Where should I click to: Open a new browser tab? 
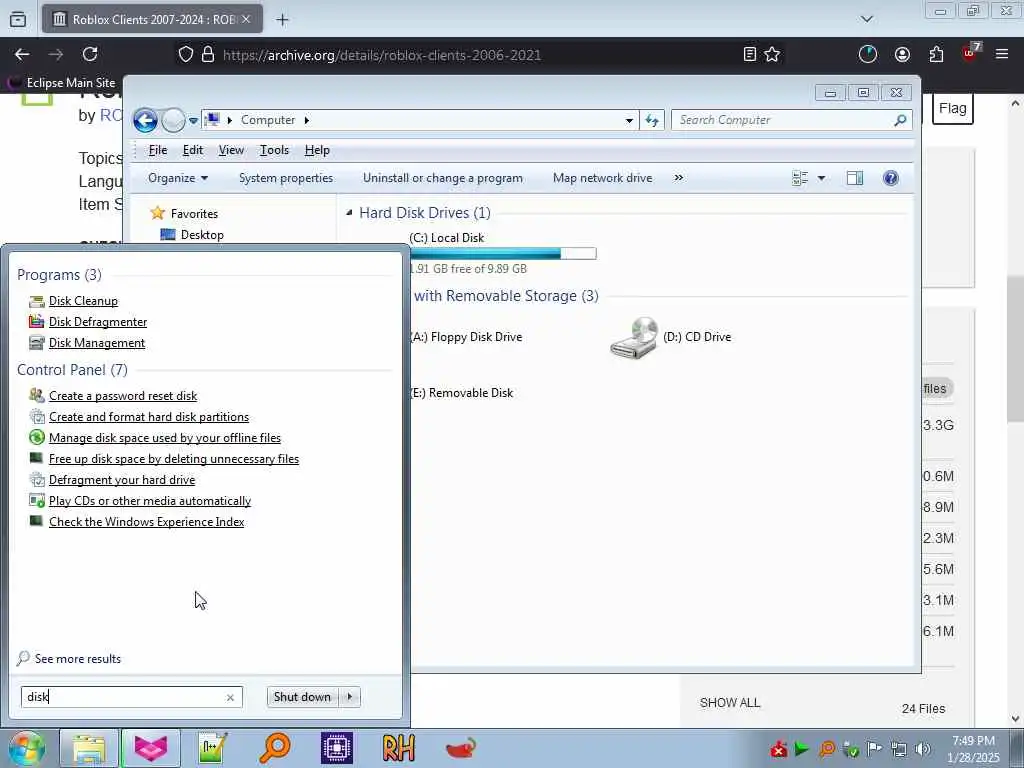pos(282,20)
